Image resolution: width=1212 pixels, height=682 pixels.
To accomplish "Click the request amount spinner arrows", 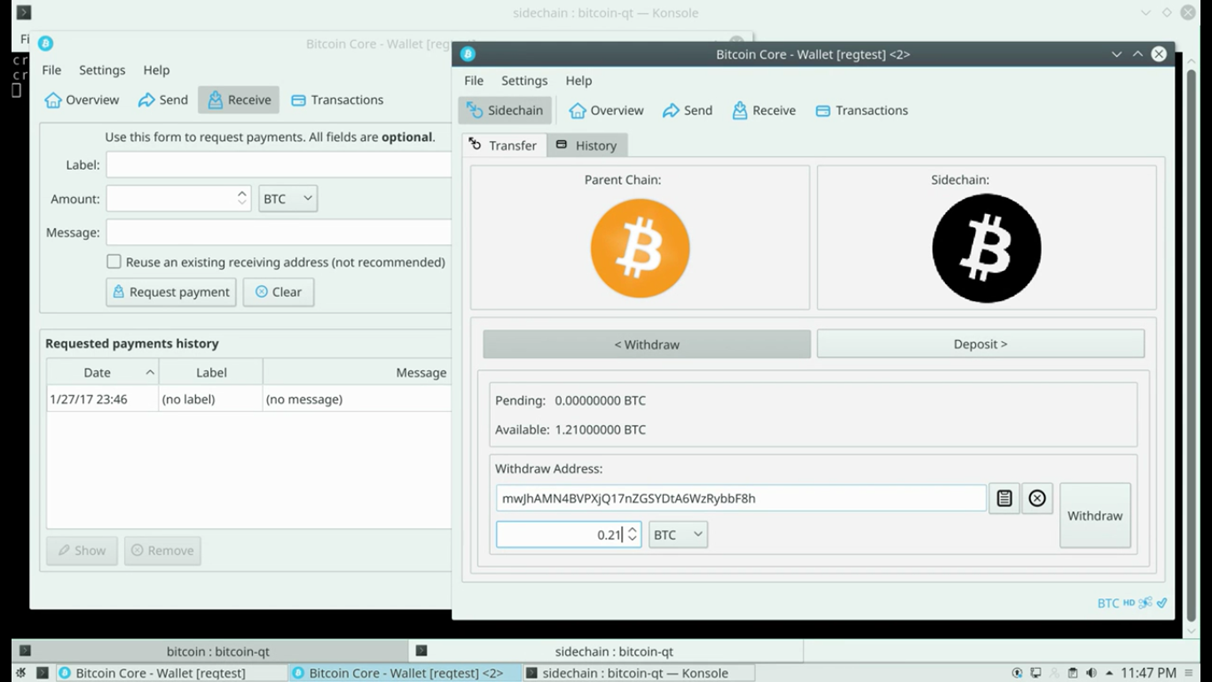I will point(242,198).
